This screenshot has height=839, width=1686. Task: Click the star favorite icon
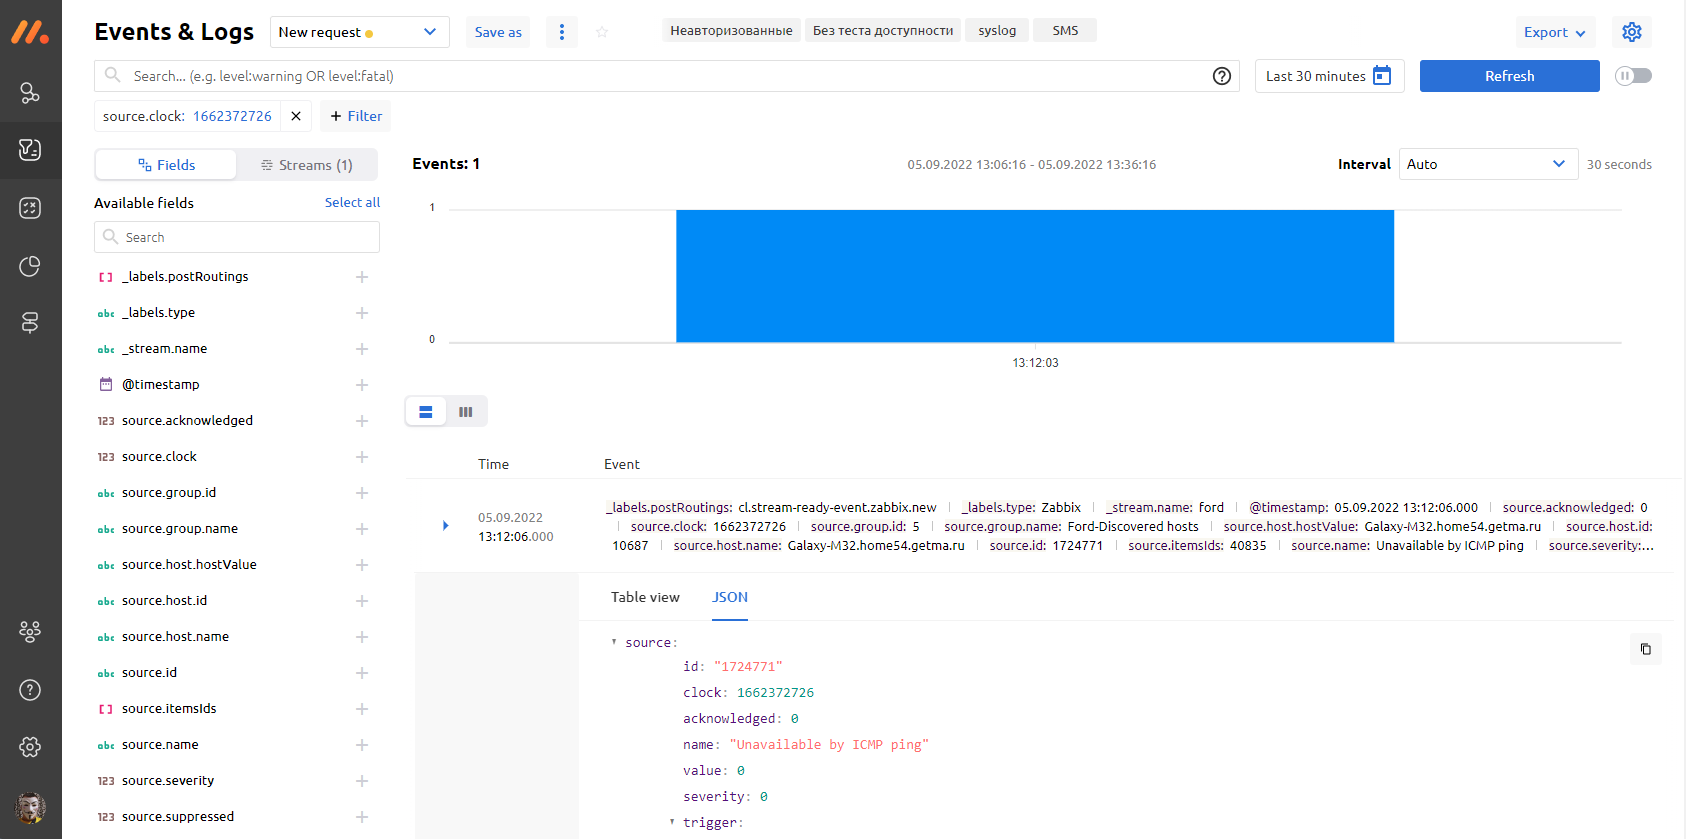point(602,32)
